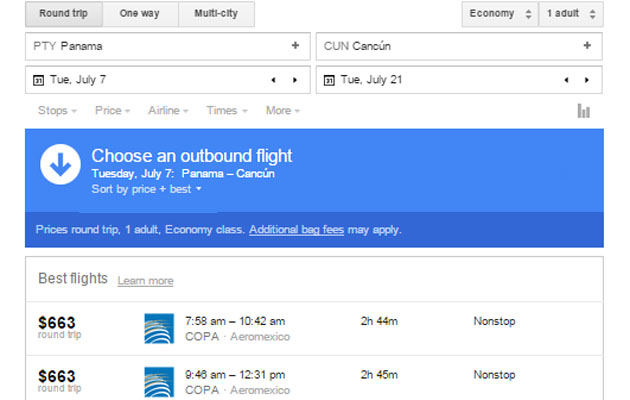Select the Round trip option
Viewport: 630px width, 400px height.
coord(64,14)
